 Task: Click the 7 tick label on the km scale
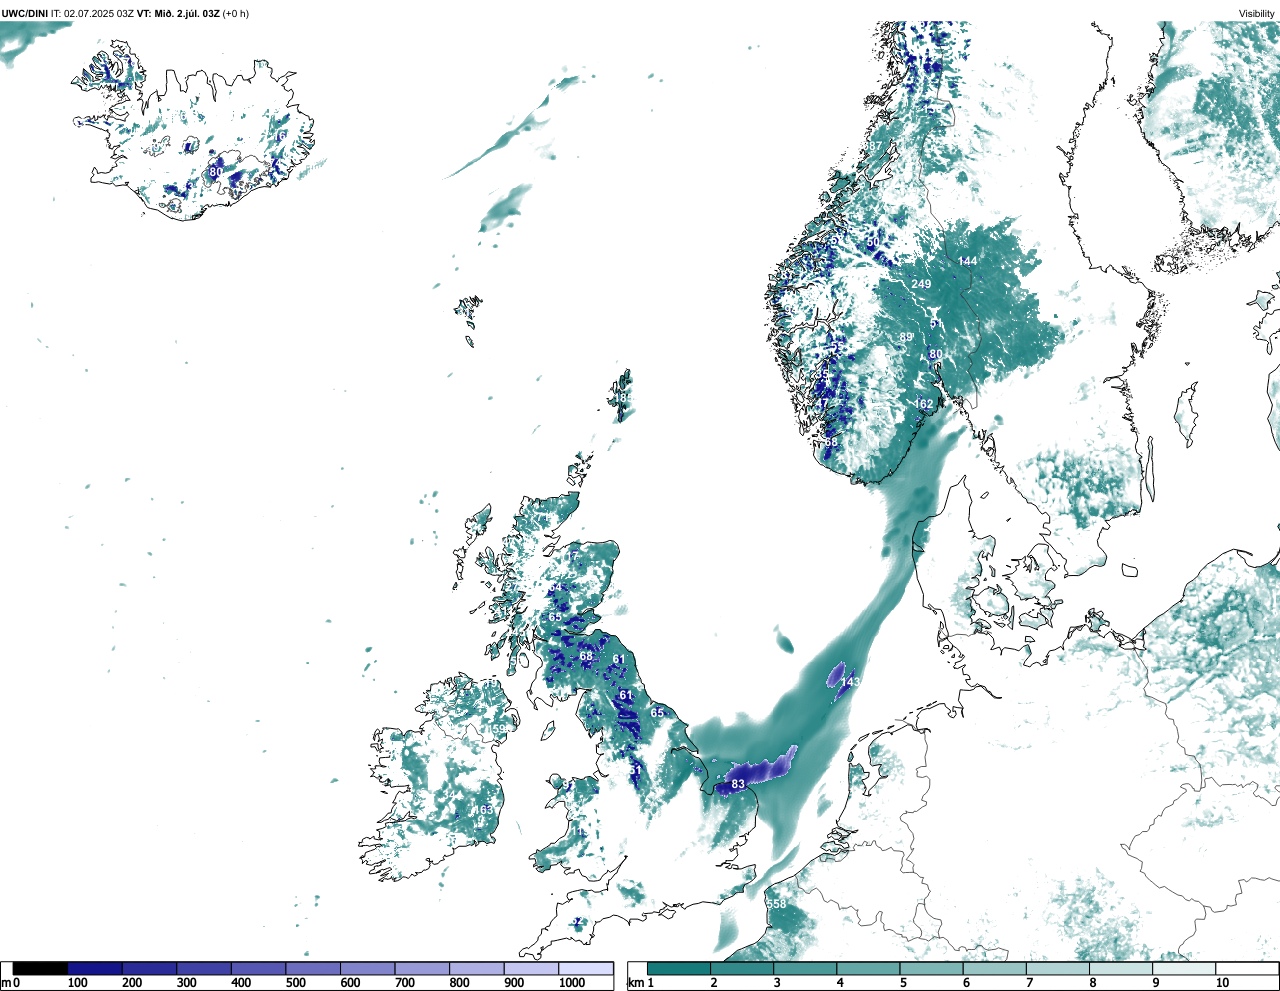[x=1028, y=983]
